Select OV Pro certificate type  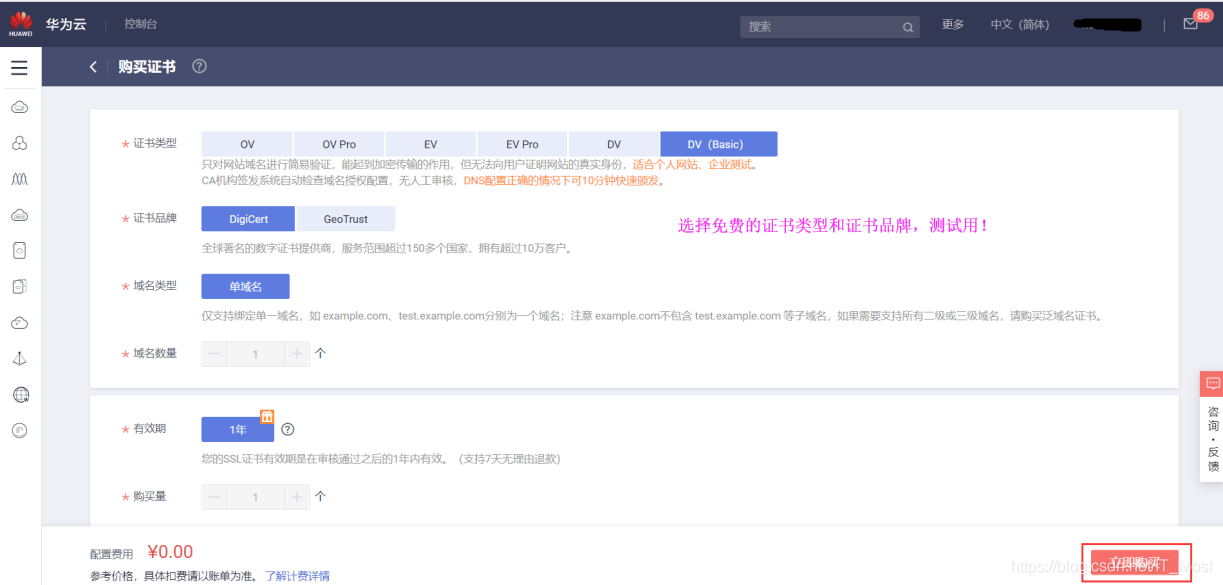[339, 144]
